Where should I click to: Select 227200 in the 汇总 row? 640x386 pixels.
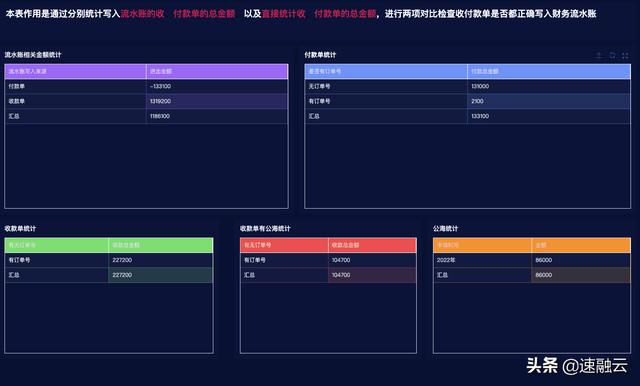(161, 275)
